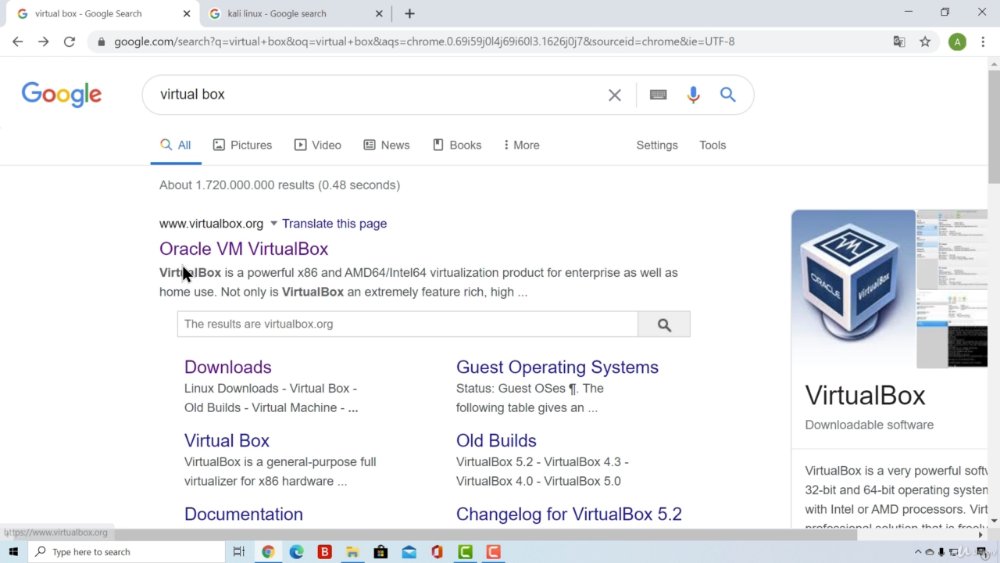Open the Mail app from the taskbar
Screen dimensions: 1000x563
(409, 552)
